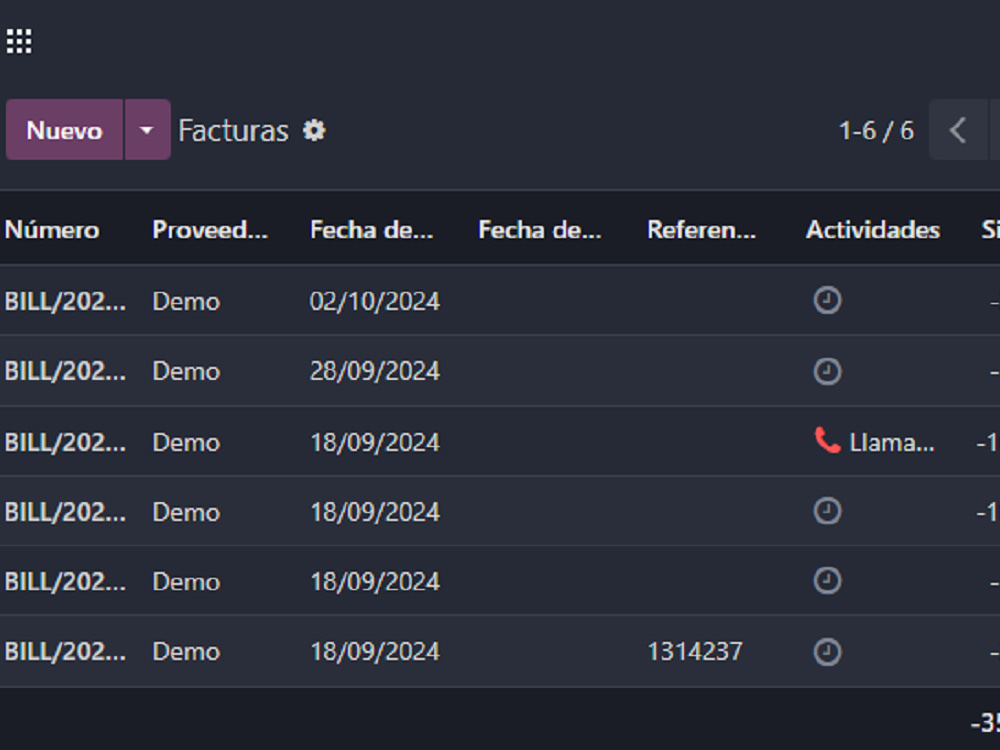The width and height of the screenshot is (1000, 750).
Task: Click Demo supplier in the 02/10/2024 row
Action: pos(186,301)
